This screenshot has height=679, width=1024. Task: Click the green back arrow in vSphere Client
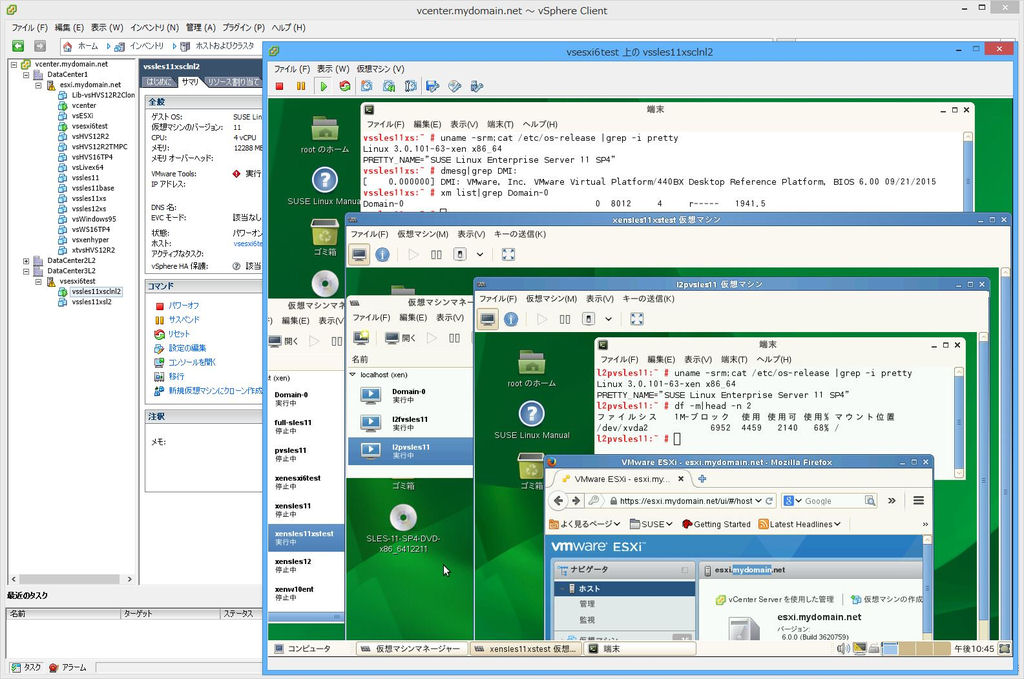(x=18, y=46)
